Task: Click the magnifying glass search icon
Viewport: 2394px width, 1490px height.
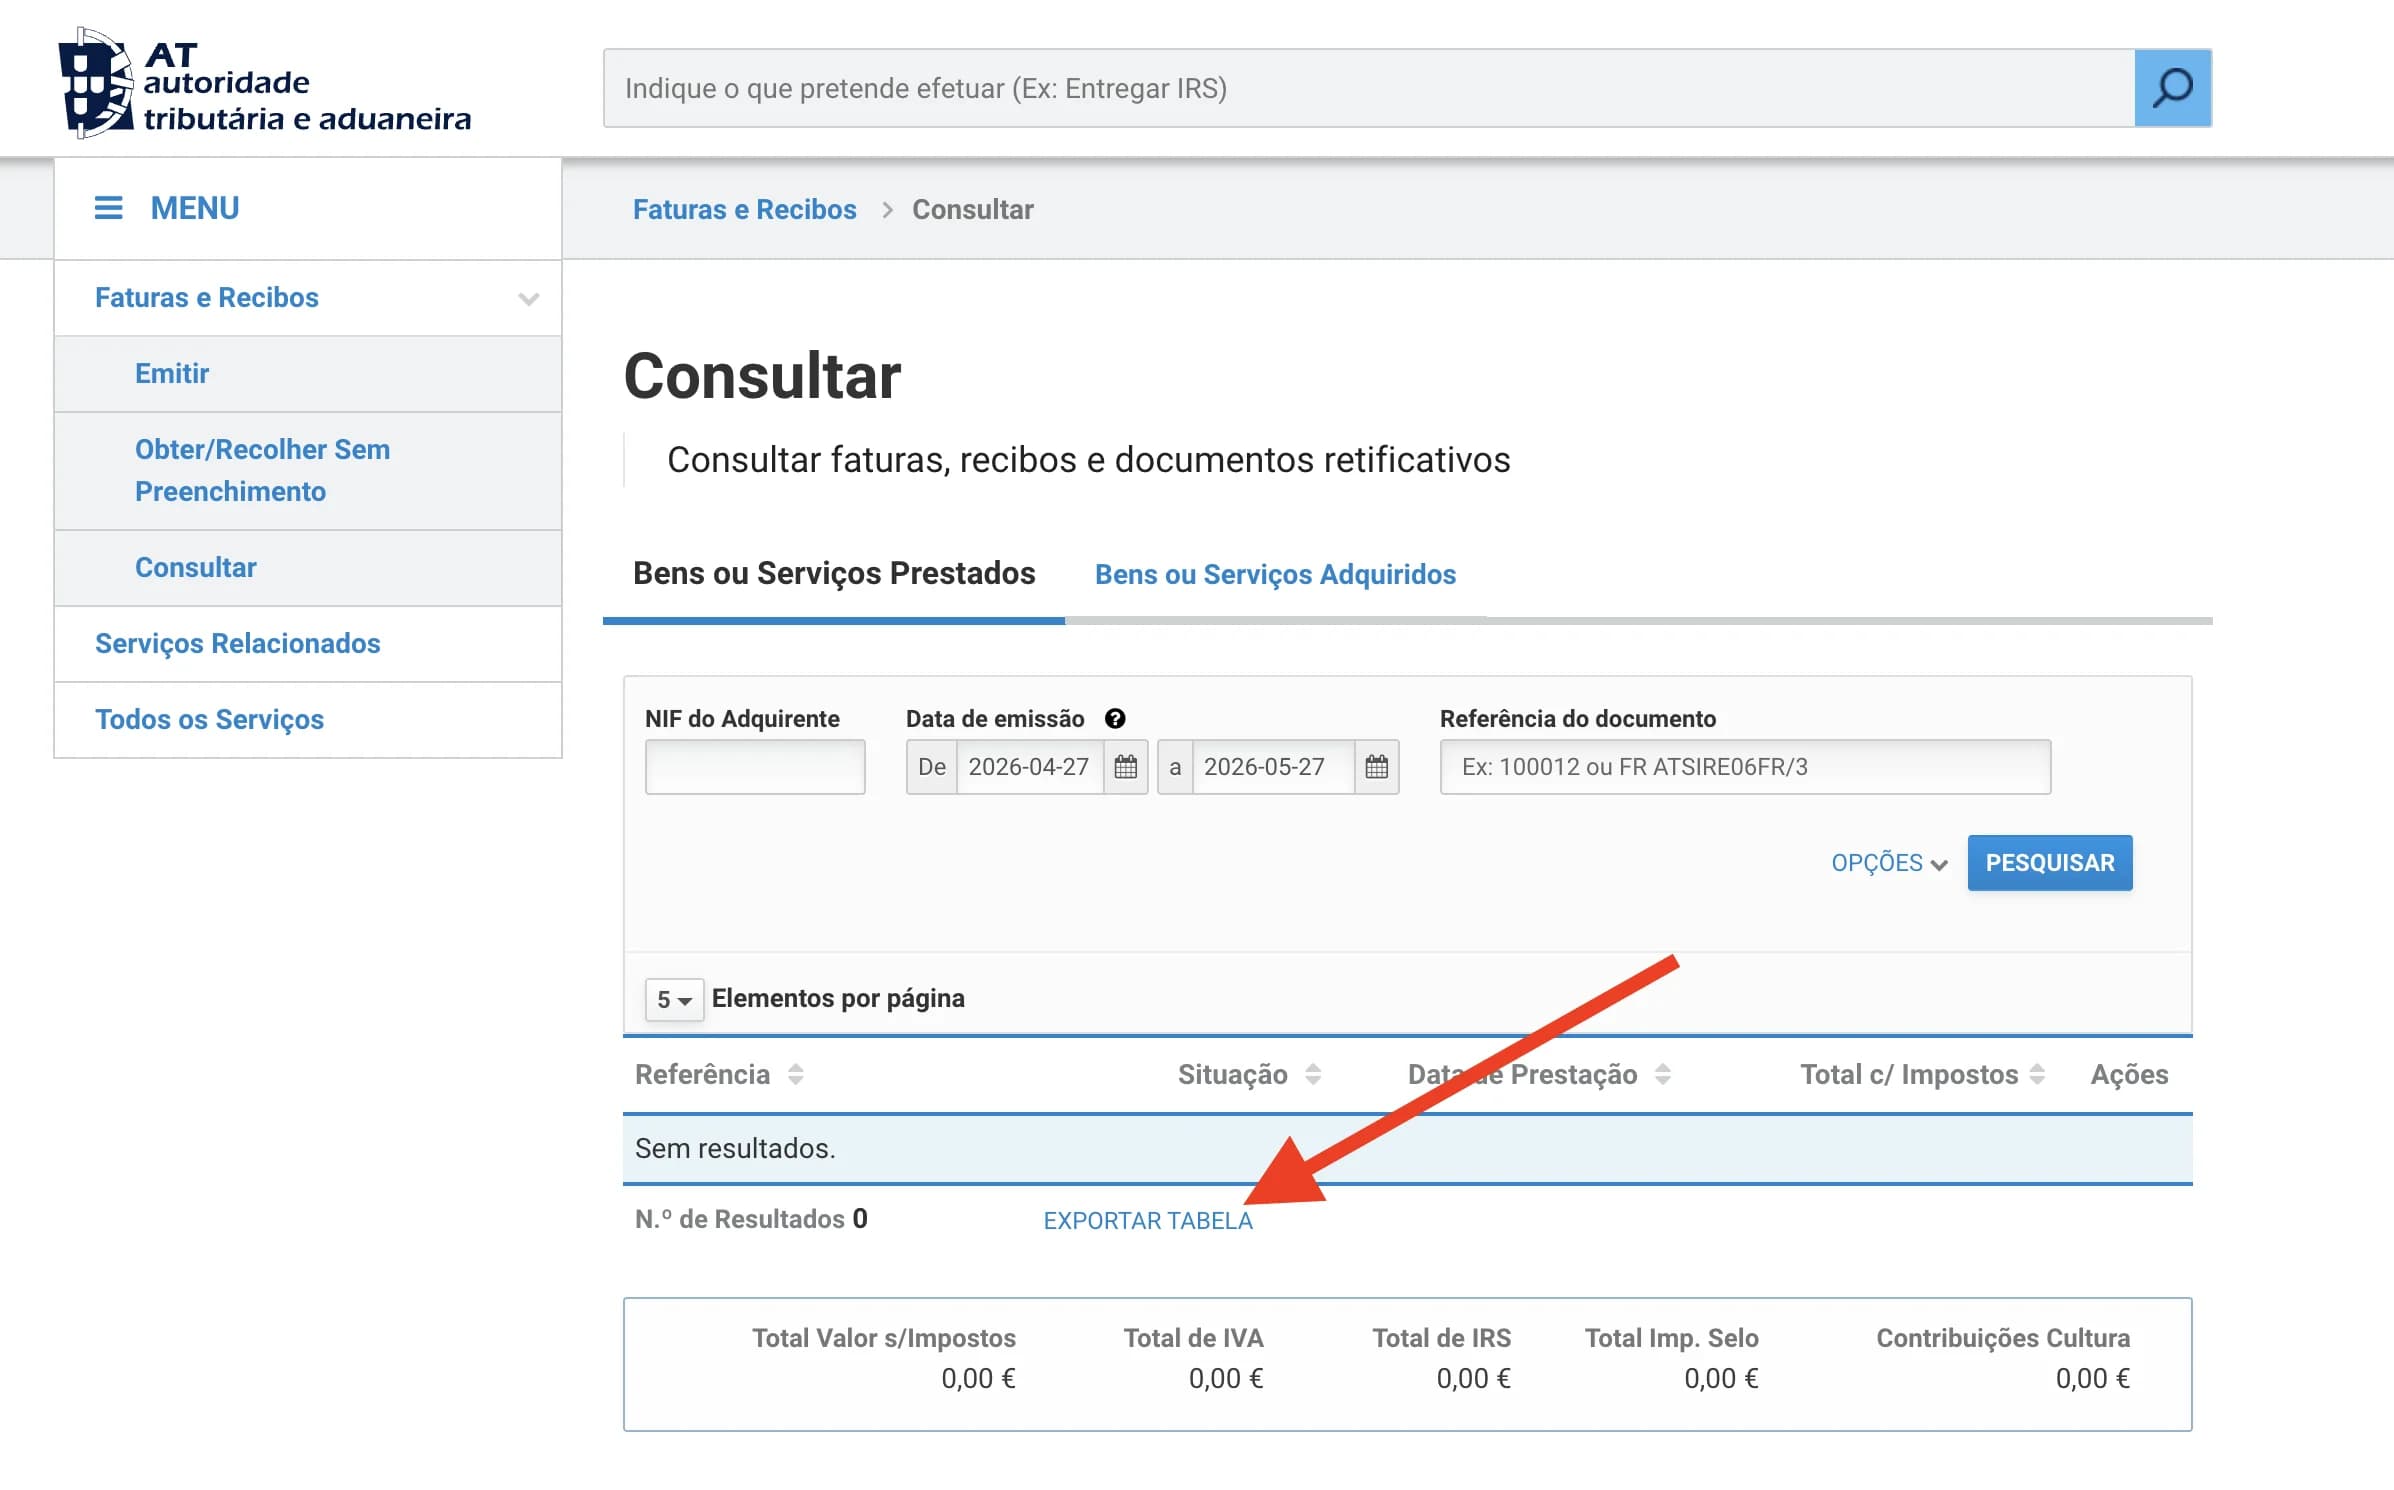Action: (x=2172, y=88)
